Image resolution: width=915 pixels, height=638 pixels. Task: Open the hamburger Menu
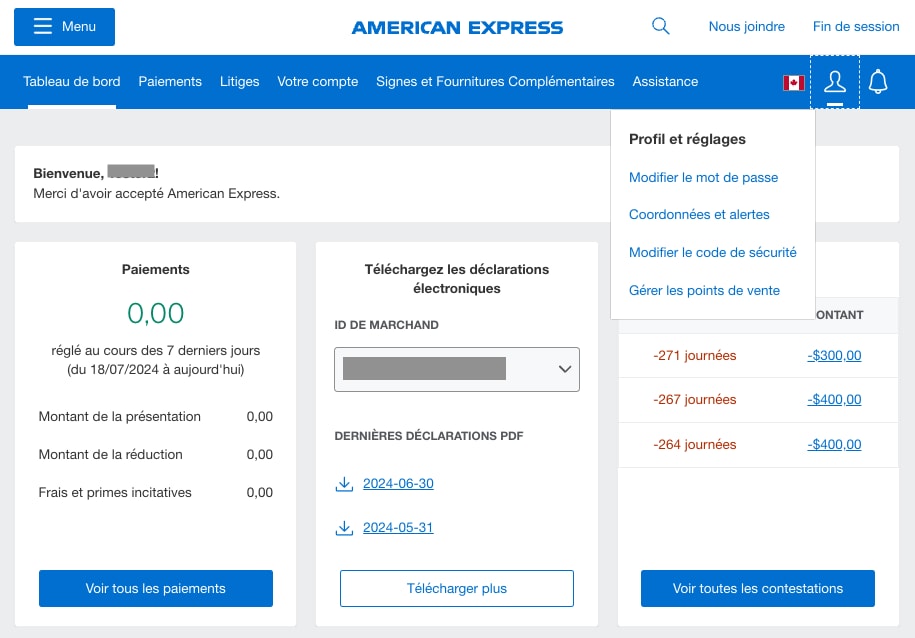(64, 26)
